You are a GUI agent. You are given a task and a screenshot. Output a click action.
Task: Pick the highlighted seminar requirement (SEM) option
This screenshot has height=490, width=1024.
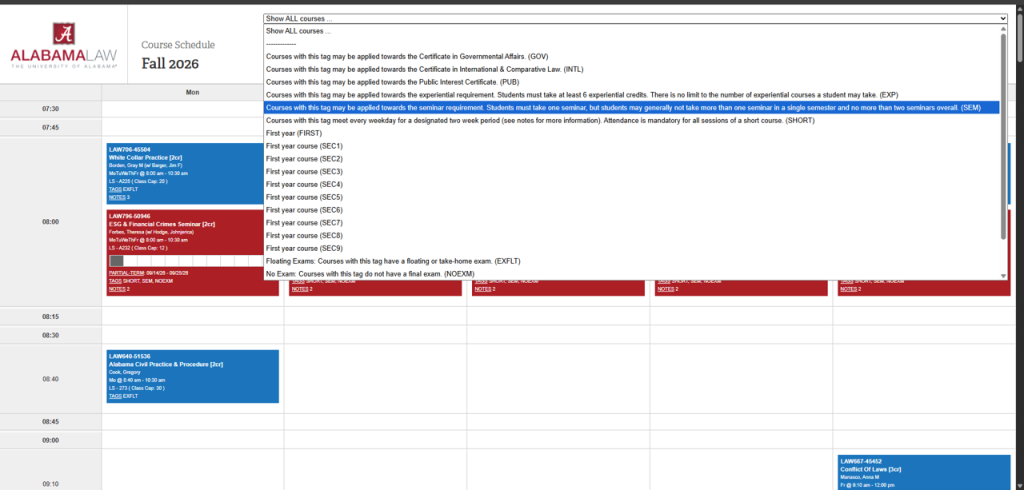pyautogui.click(x=632, y=107)
